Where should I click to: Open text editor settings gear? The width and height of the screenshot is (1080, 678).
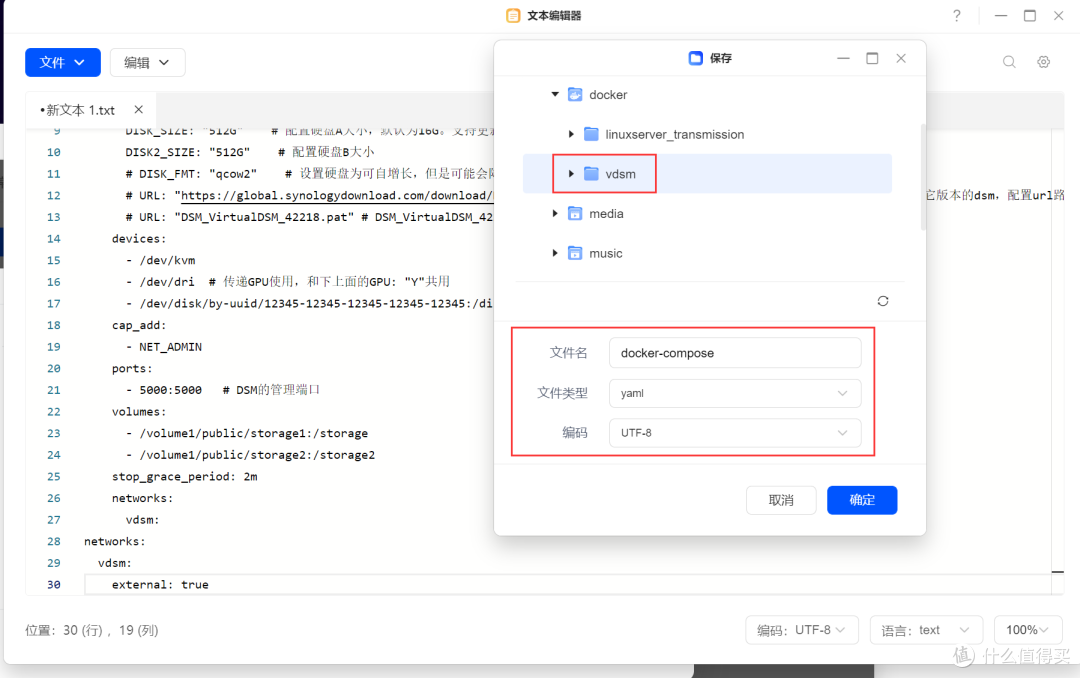(x=1043, y=62)
